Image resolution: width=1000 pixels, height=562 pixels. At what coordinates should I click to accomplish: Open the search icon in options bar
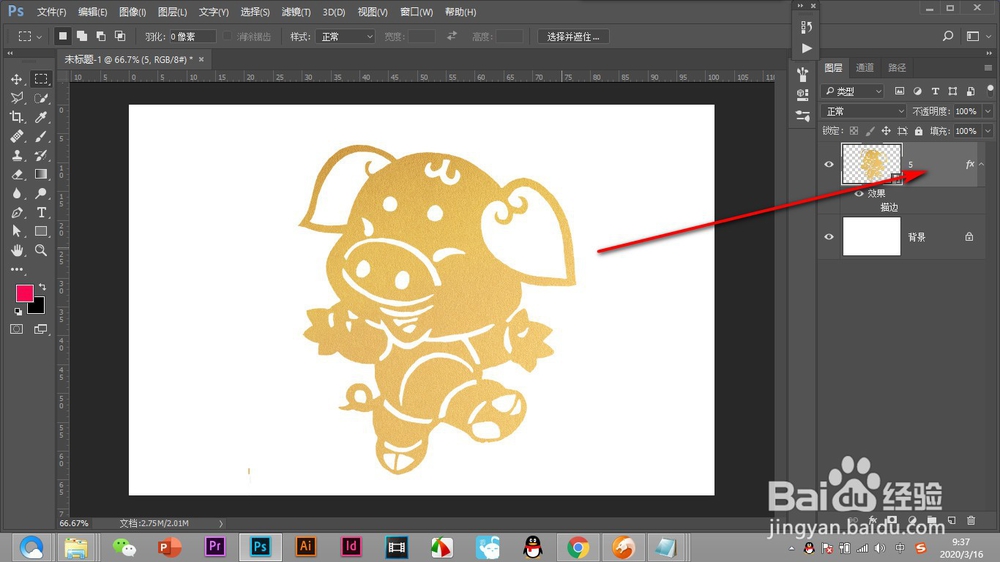(948, 36)
